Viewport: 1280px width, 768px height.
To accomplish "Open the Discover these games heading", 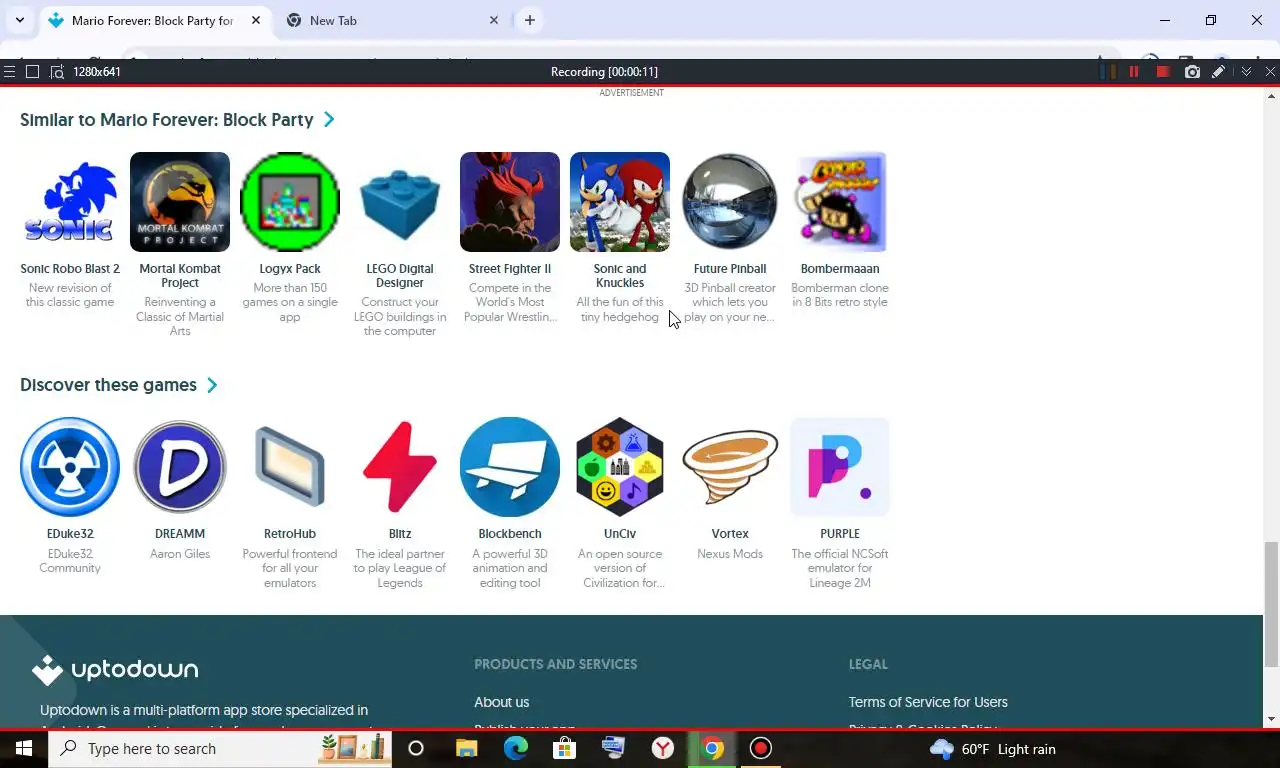I will click(108, 385).
